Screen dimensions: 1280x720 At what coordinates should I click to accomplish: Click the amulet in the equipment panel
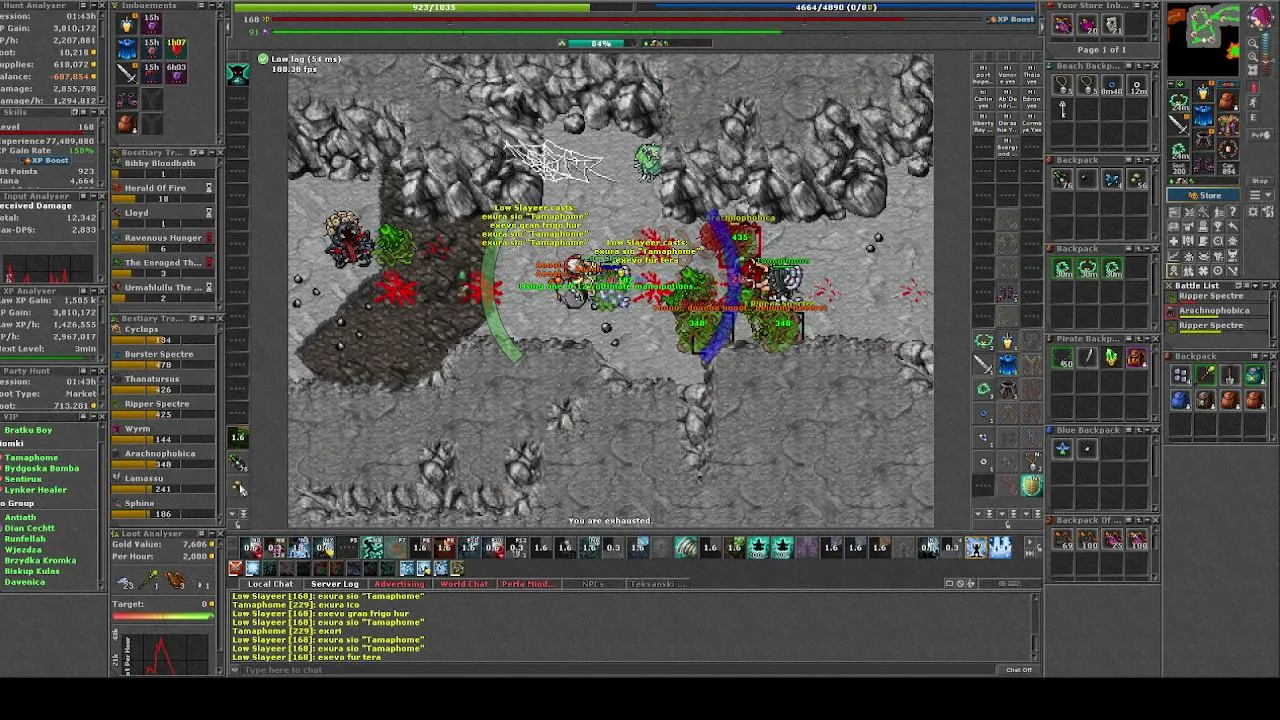click(x=1180, y=101)
